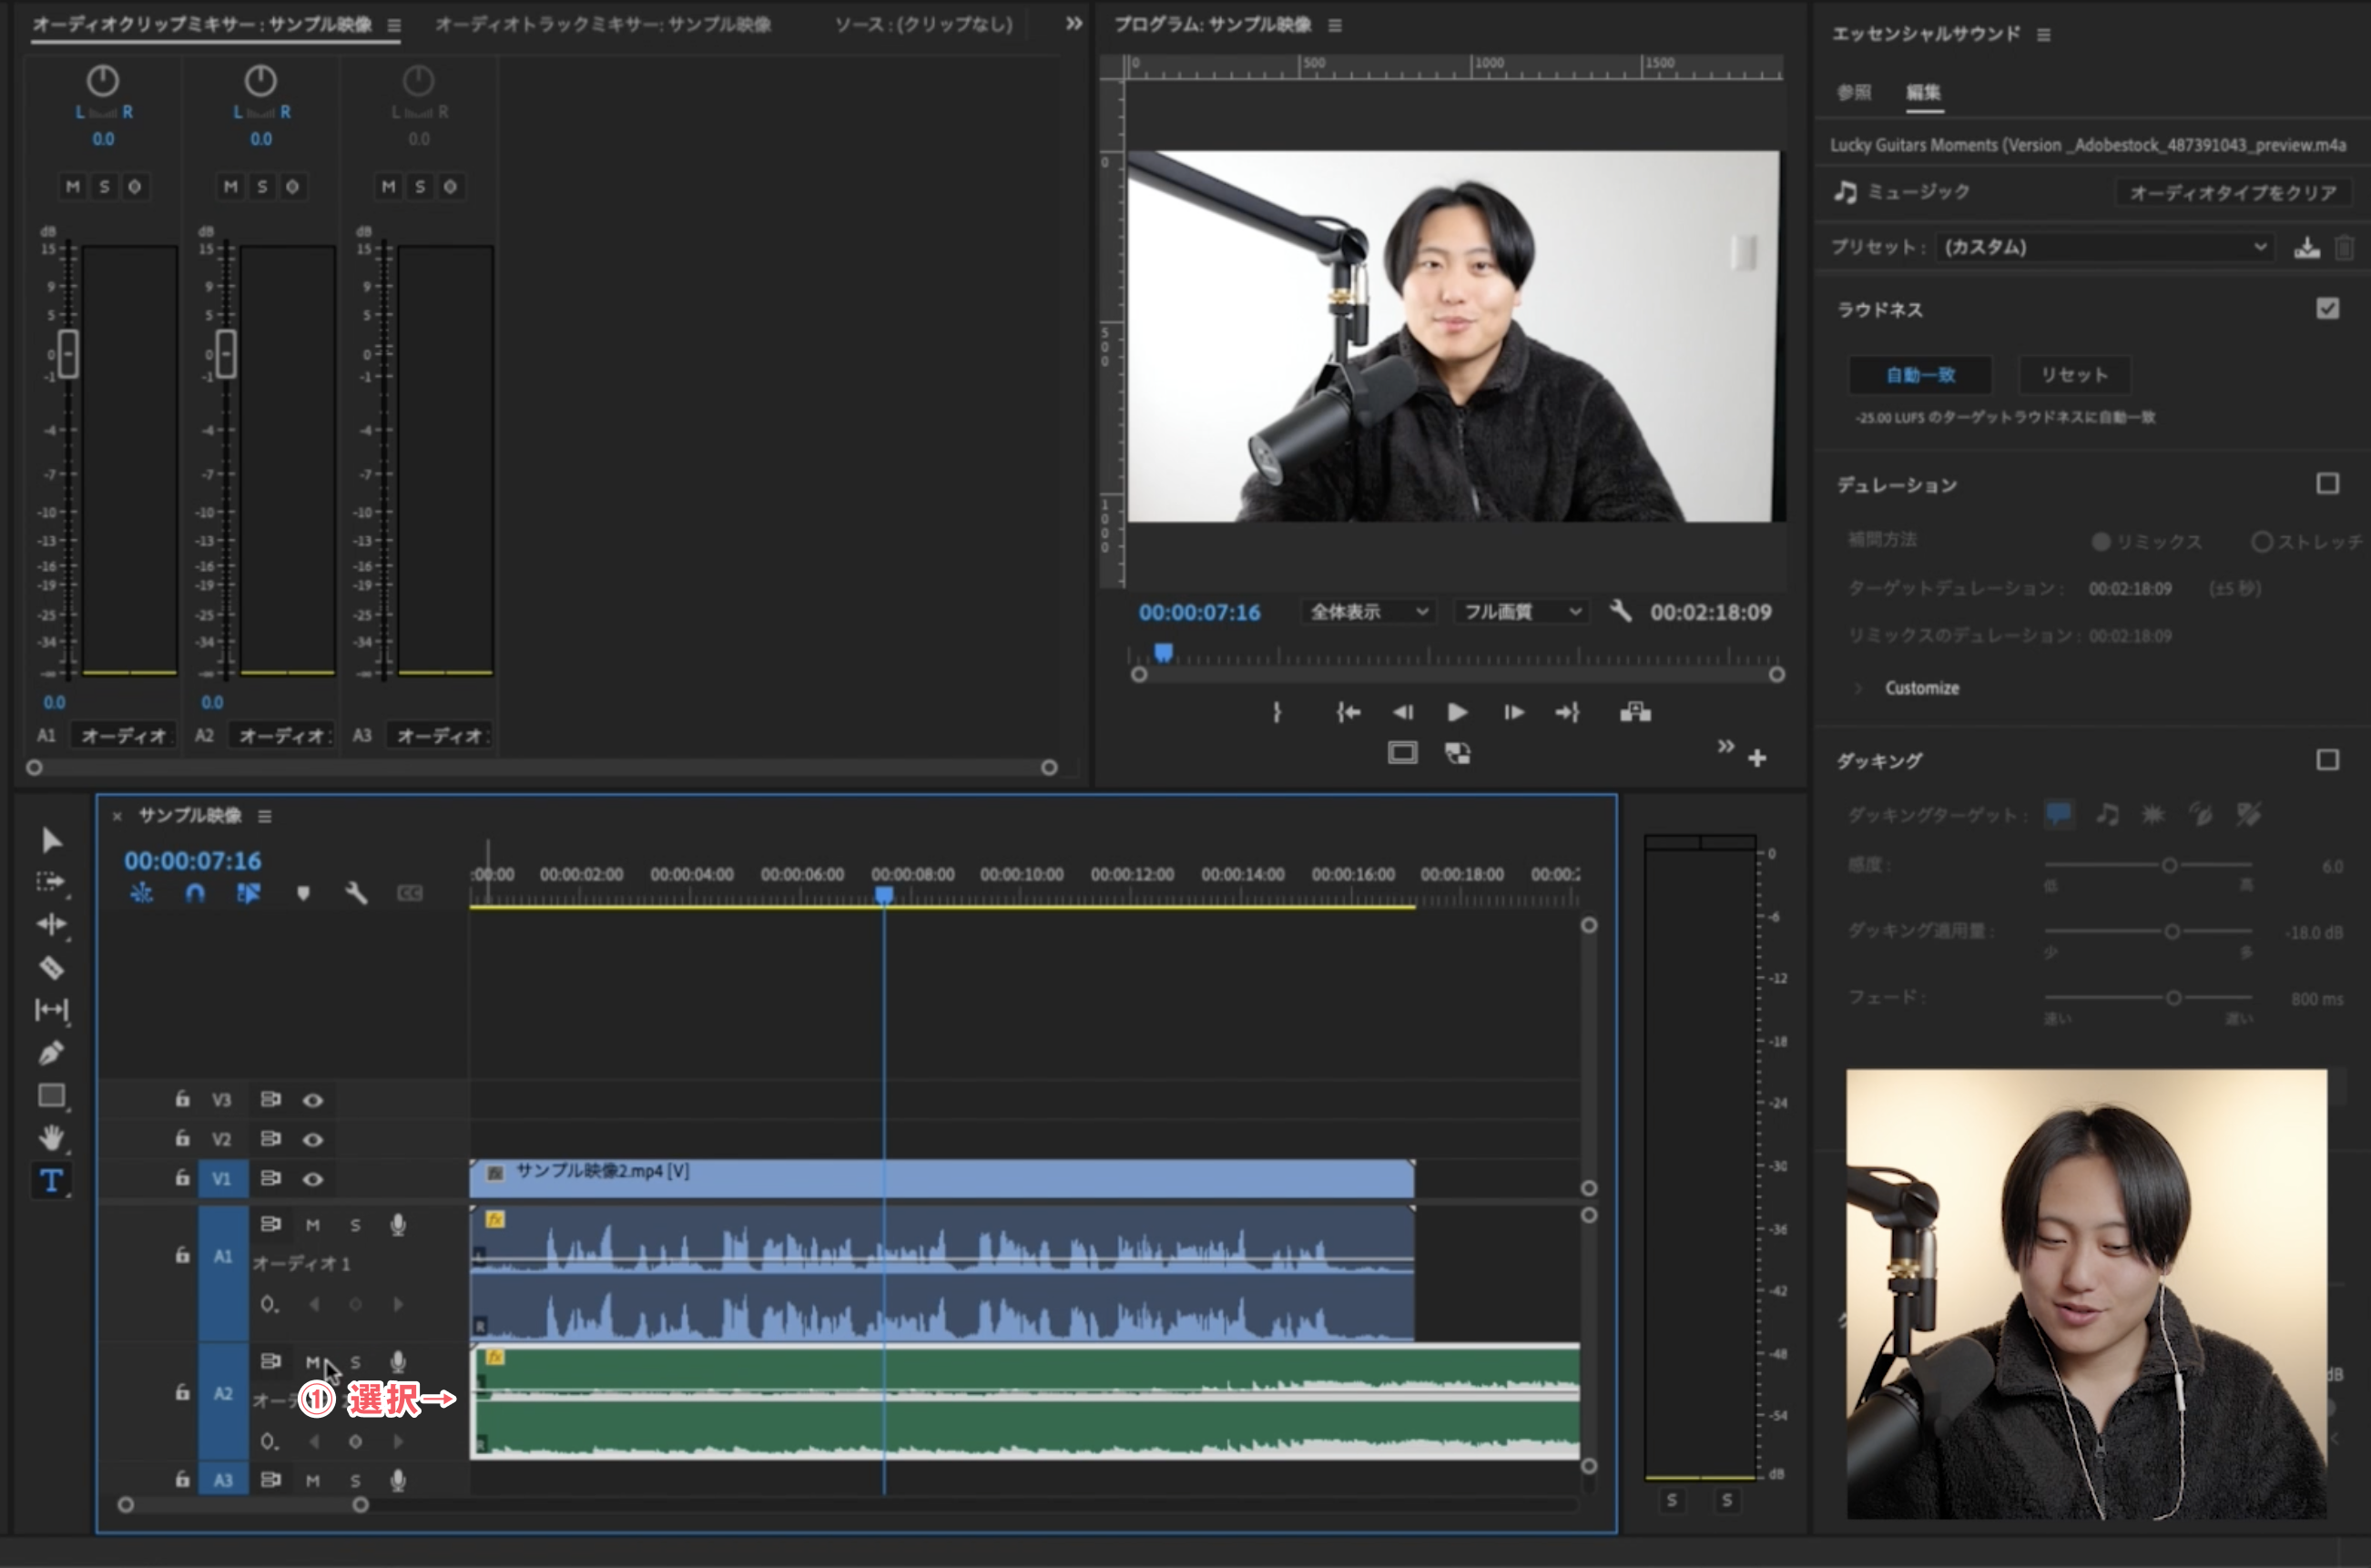Screen dimensions: 2371x1568
Task: Select the Hand tool
Action: (x=51, y=1138)
